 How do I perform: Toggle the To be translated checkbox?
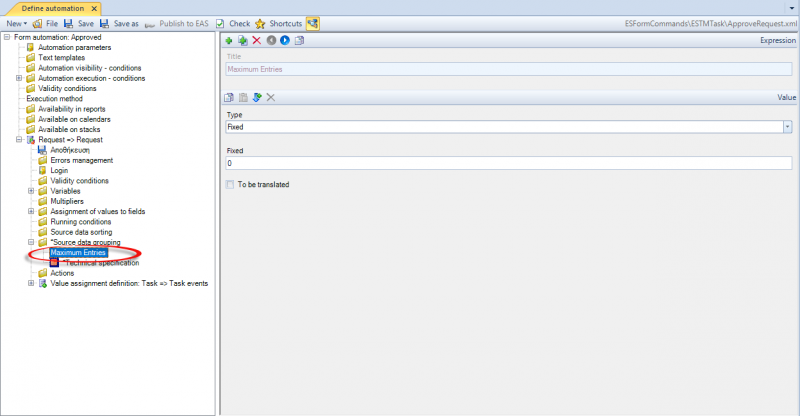(x=230, y=184)
